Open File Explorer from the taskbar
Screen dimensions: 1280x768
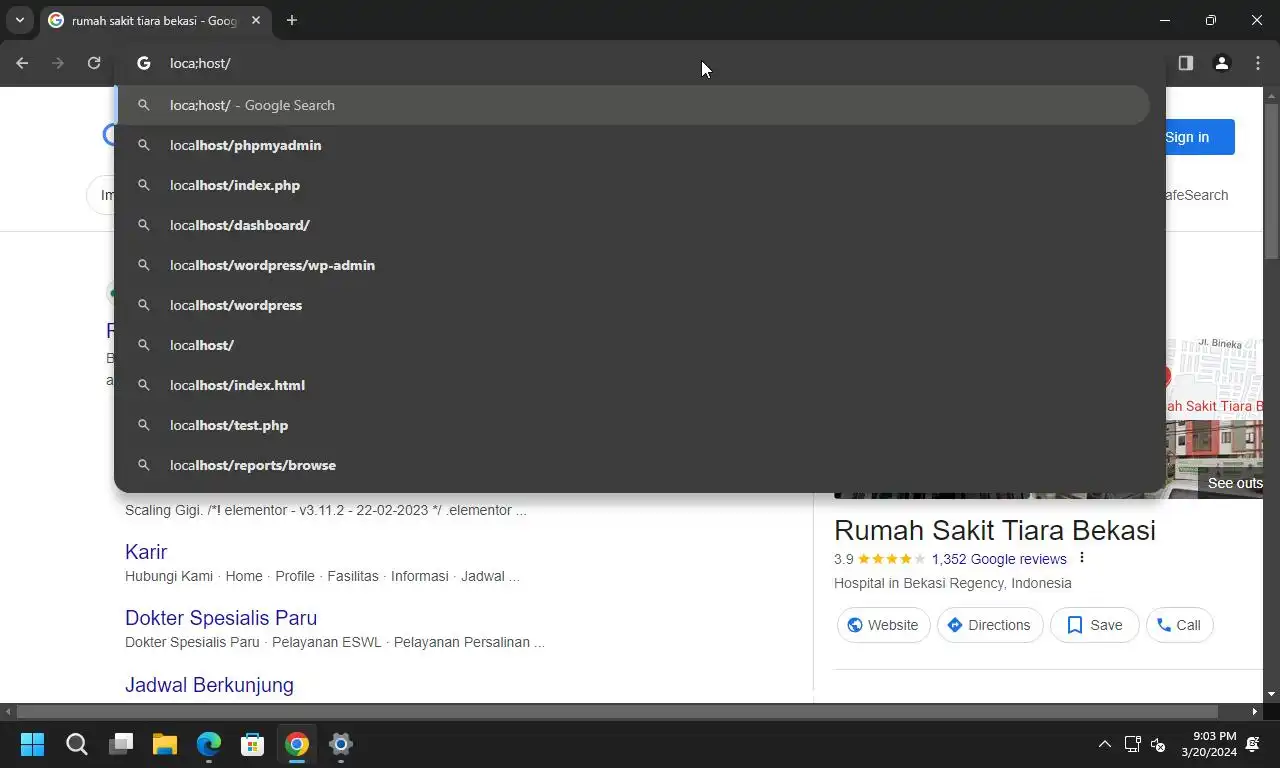pos(165,744)
